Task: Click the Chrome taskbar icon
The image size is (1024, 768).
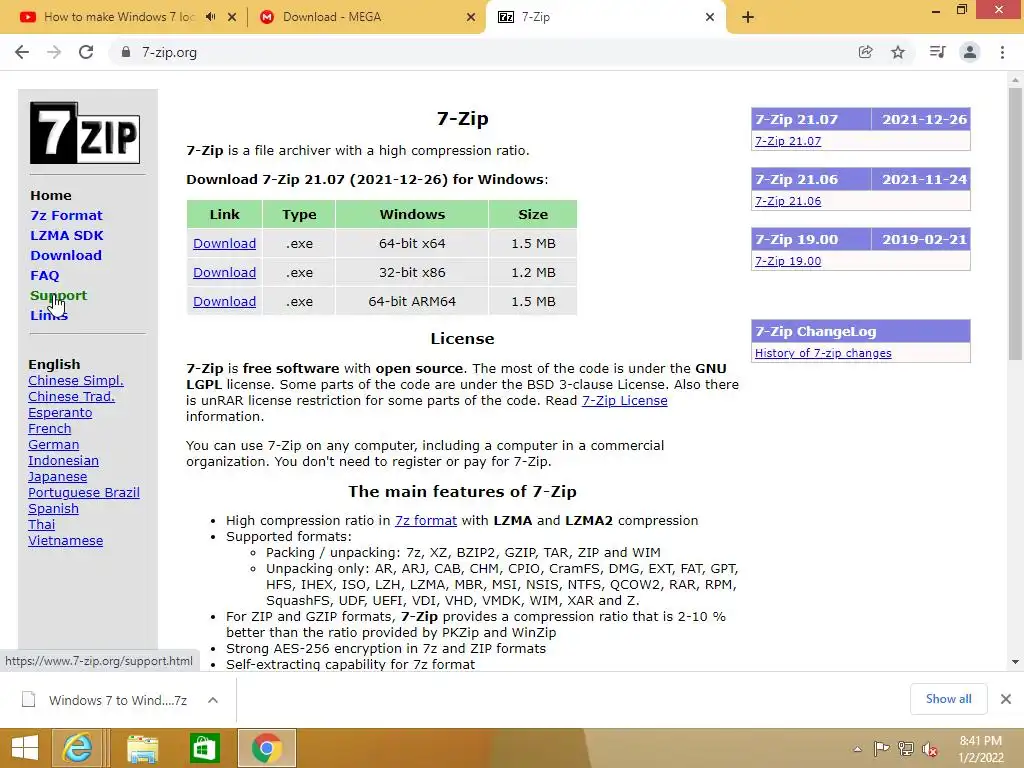Action: (x=266, y=748)
